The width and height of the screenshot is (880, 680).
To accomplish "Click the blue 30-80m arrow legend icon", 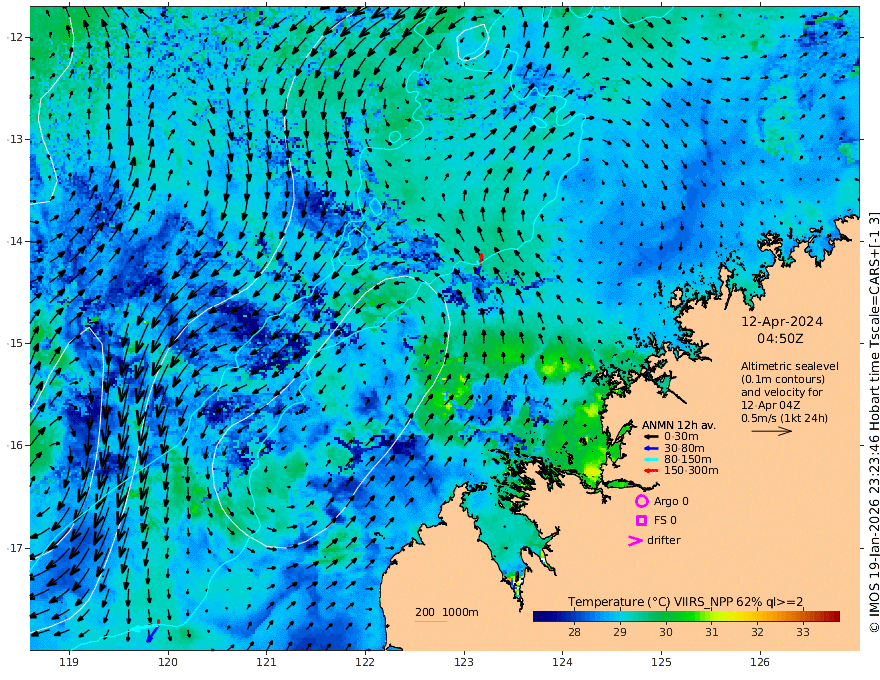I will point(650,448).
